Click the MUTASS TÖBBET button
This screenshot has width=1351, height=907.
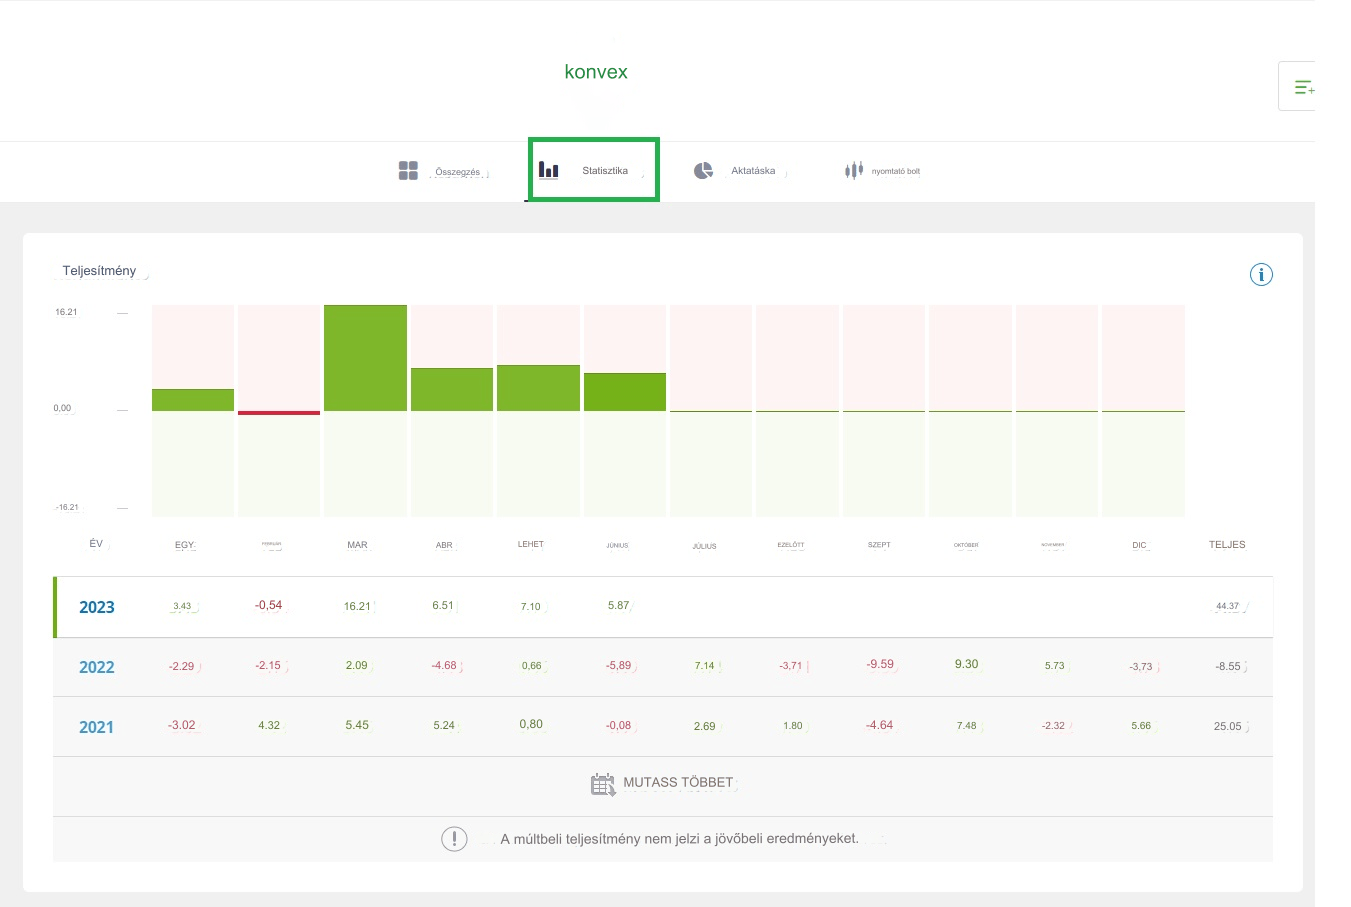point(677,782)
